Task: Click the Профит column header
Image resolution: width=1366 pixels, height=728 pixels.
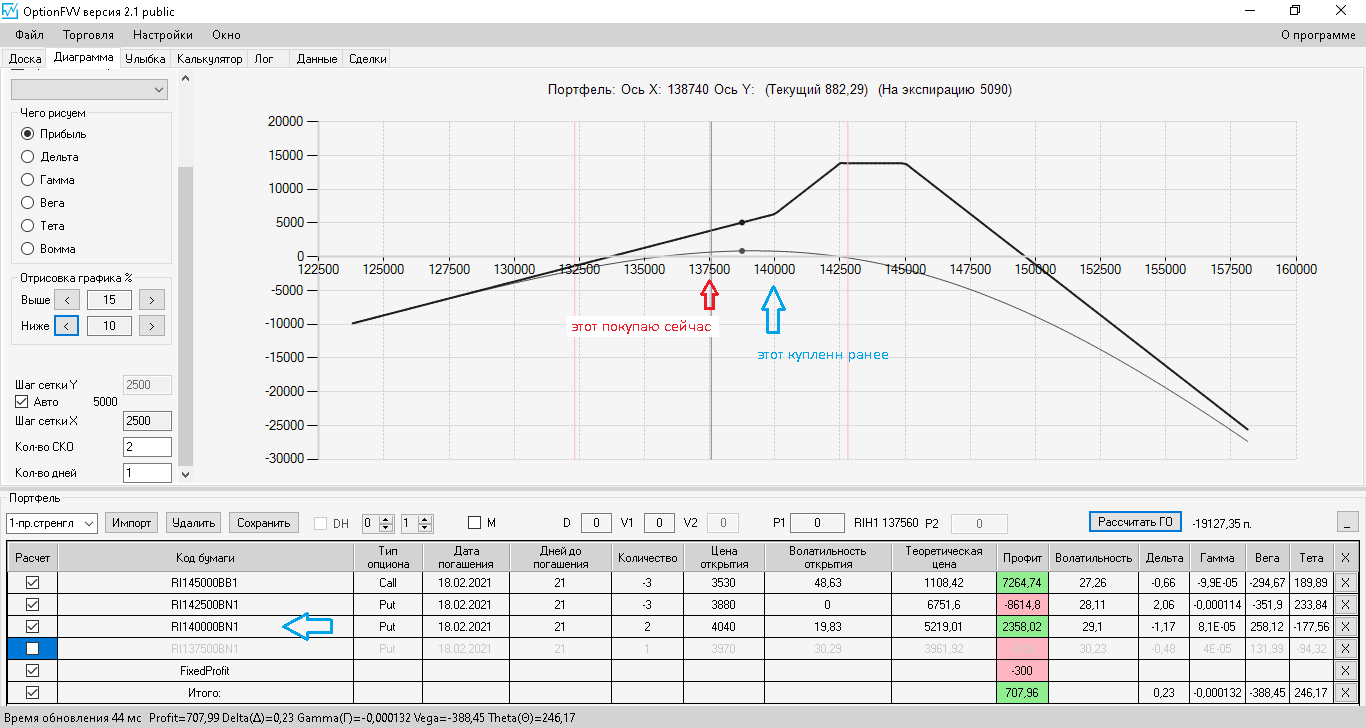Action: pyautogui.click(x=1021, y=557)
